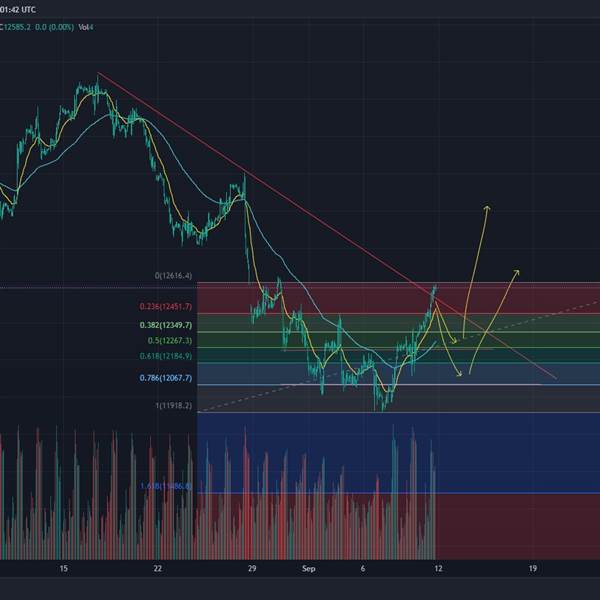Click the 0.236(12451.7) Fibonacci label

[166, 307]
